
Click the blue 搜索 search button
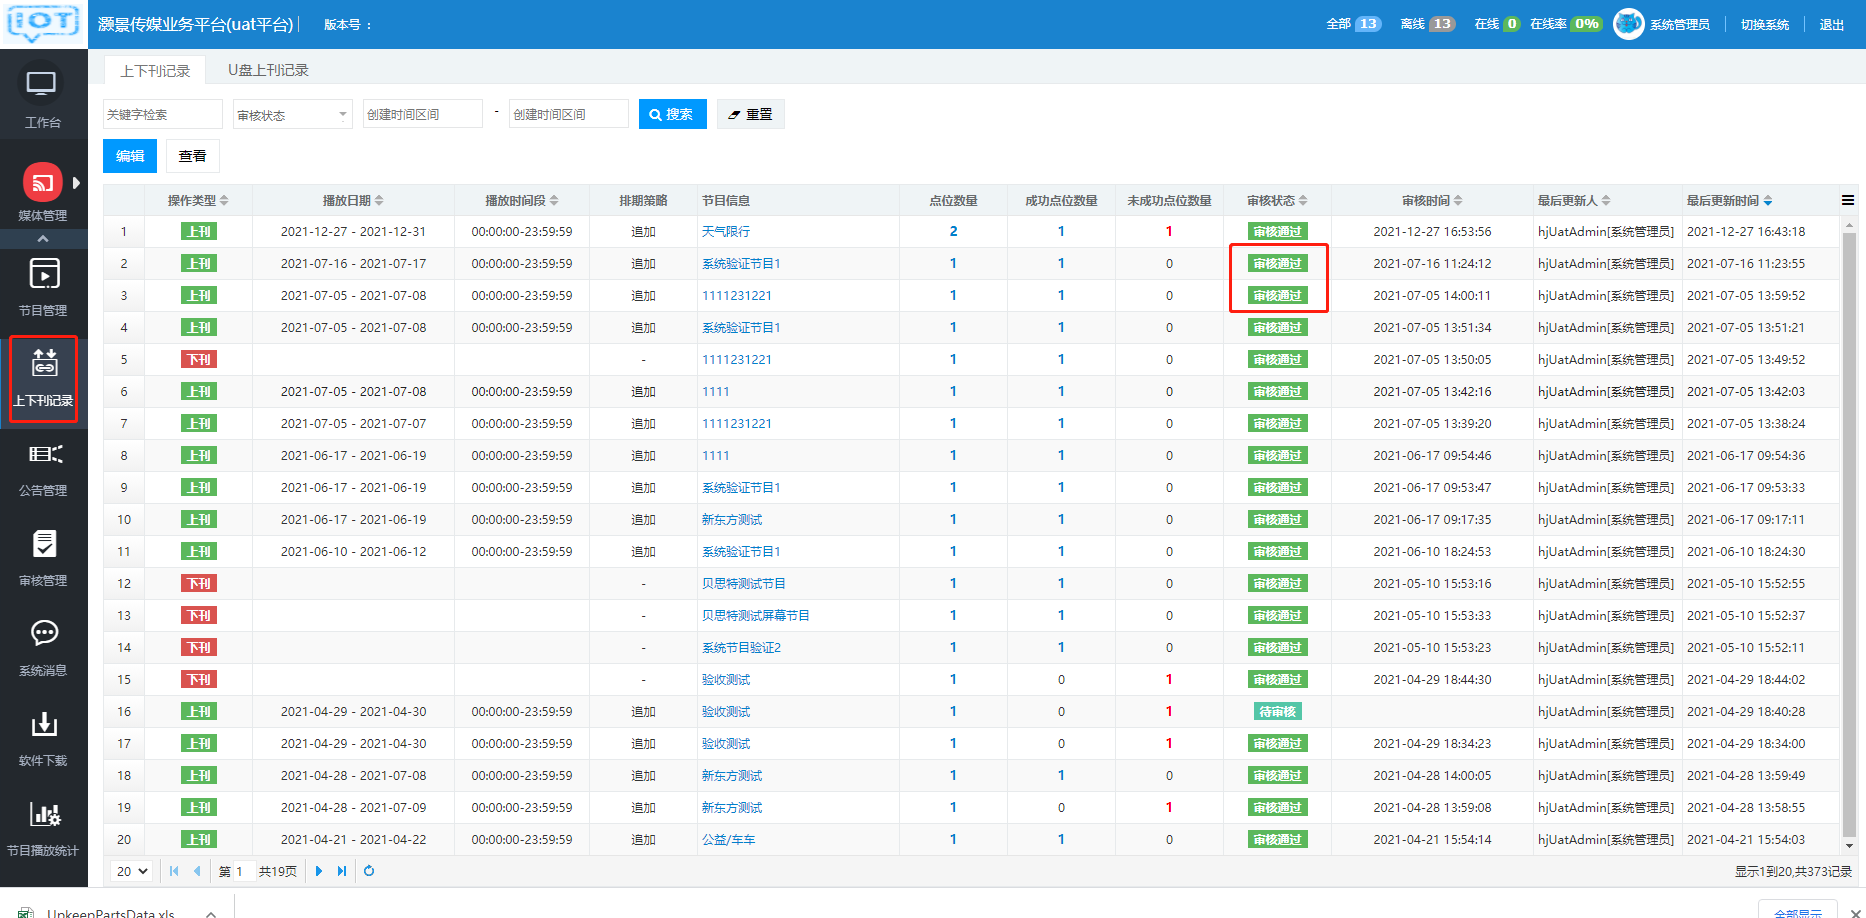tap(672, 115)
